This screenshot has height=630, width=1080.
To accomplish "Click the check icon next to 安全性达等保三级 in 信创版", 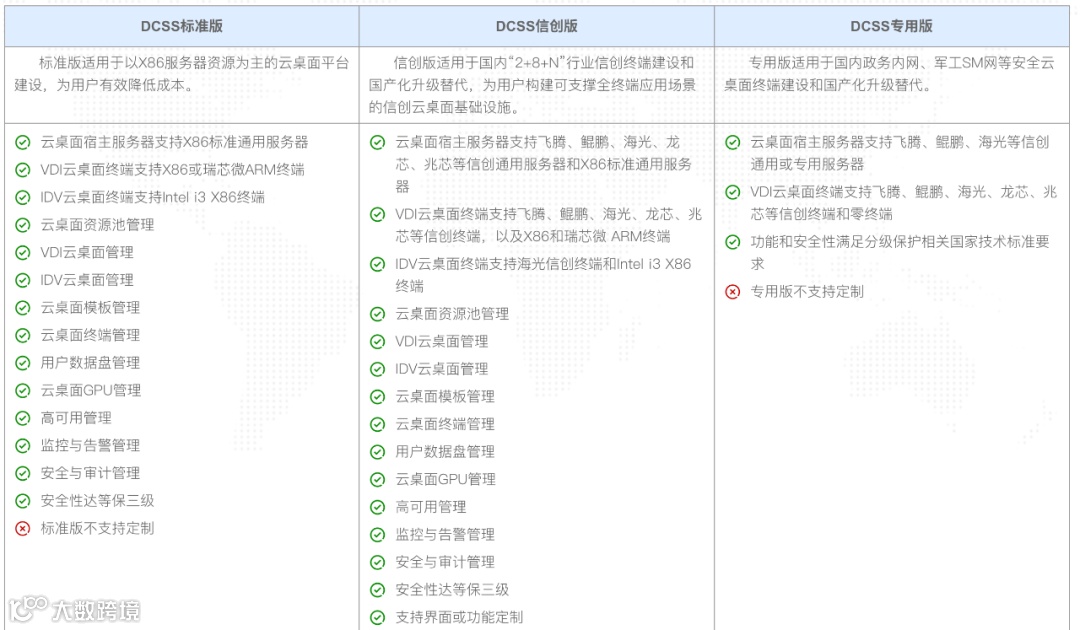I will (377, 590).
